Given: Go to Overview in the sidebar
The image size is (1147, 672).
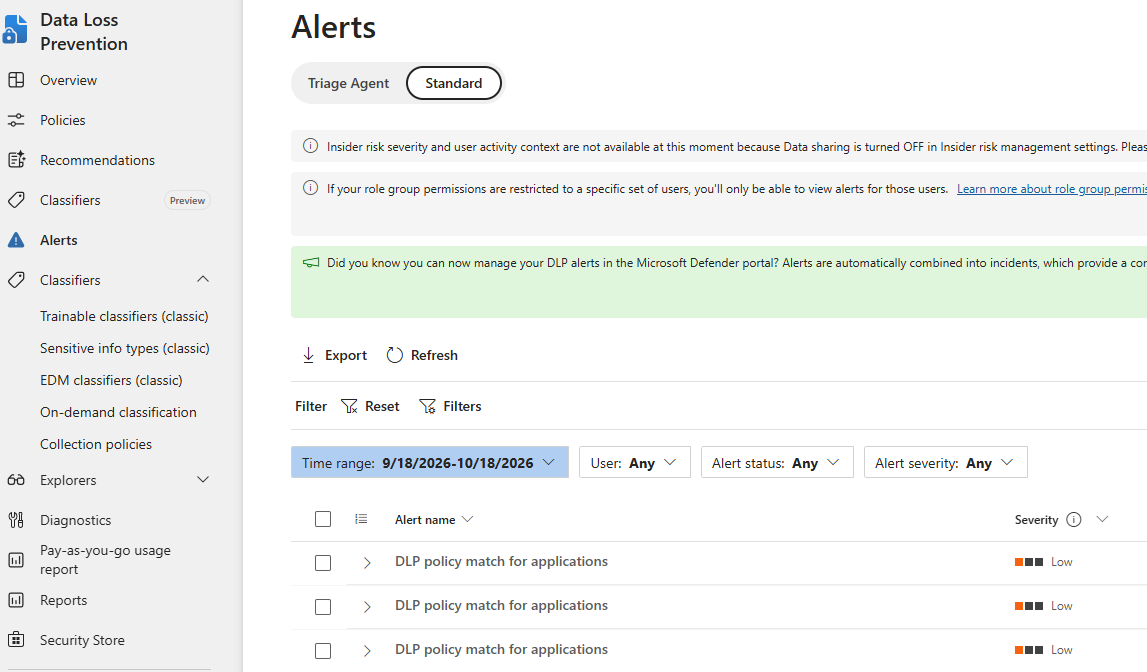Looking at the screenshot, I should (68, 80).
